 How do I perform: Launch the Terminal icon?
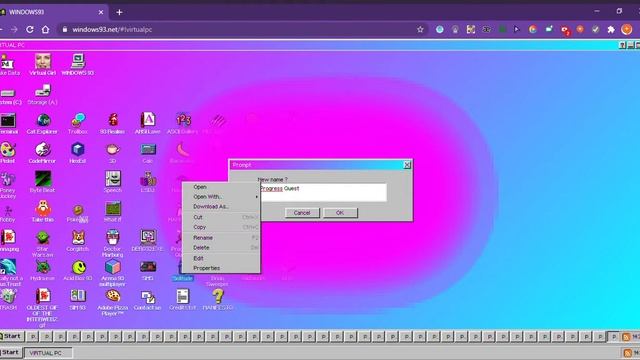coord(8,124)
